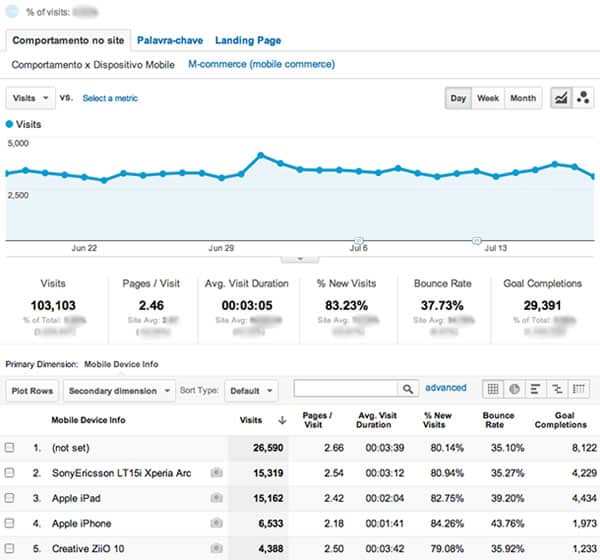Click the 15,319 visits cell

pos(268,473)
